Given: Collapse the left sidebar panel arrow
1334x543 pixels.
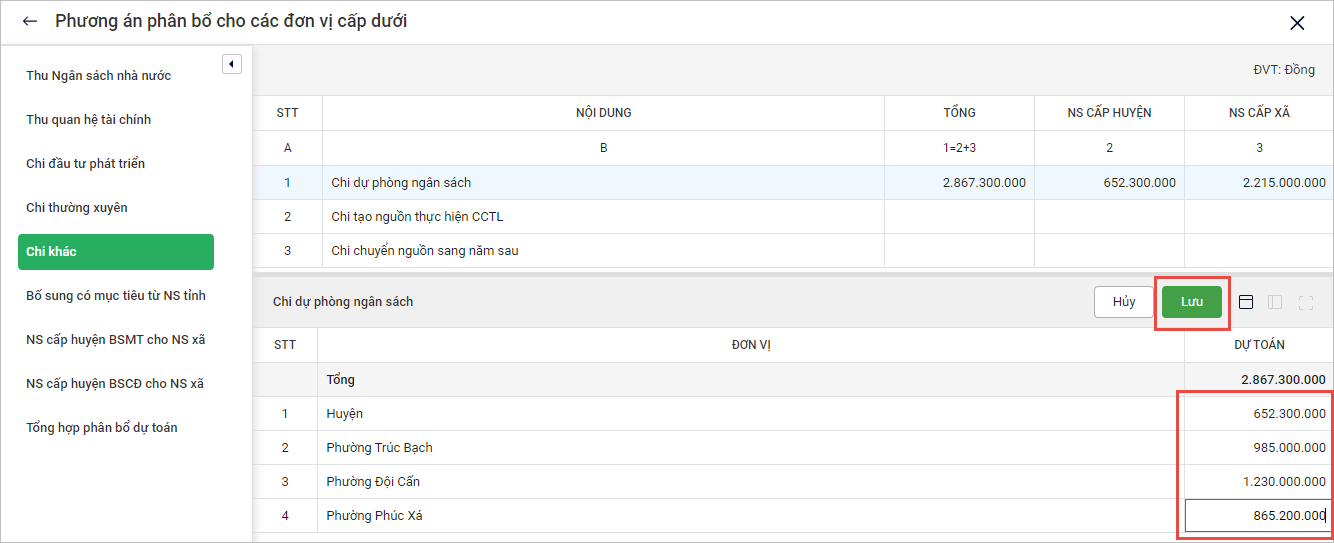Looking at the screenshot, I should [x=232, y=64].
